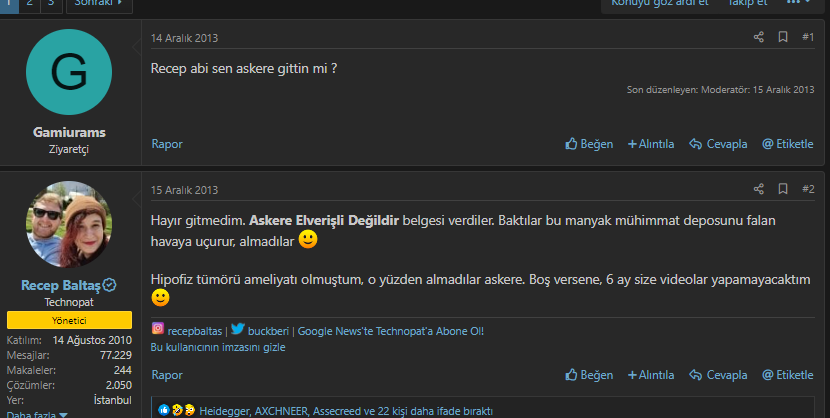Ignore thread via Konuyu göz ardı et
The image size is (830, 418).
point(660,3)
